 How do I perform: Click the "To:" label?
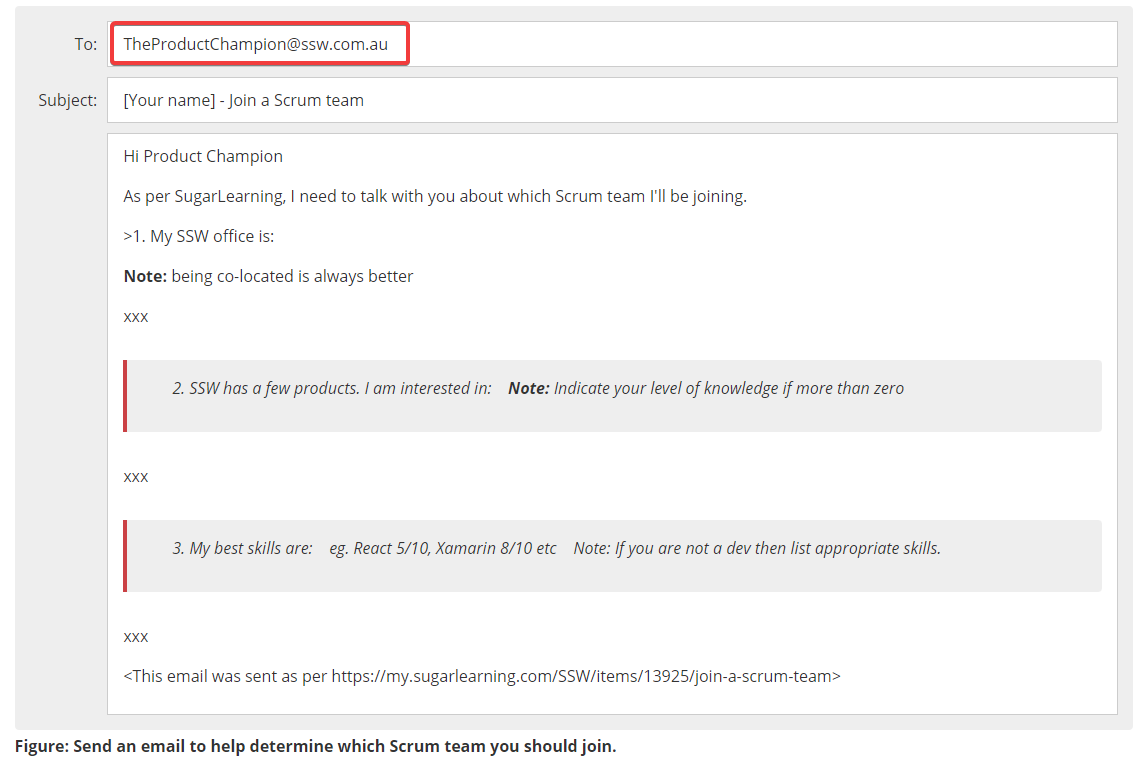click(86, 44)
